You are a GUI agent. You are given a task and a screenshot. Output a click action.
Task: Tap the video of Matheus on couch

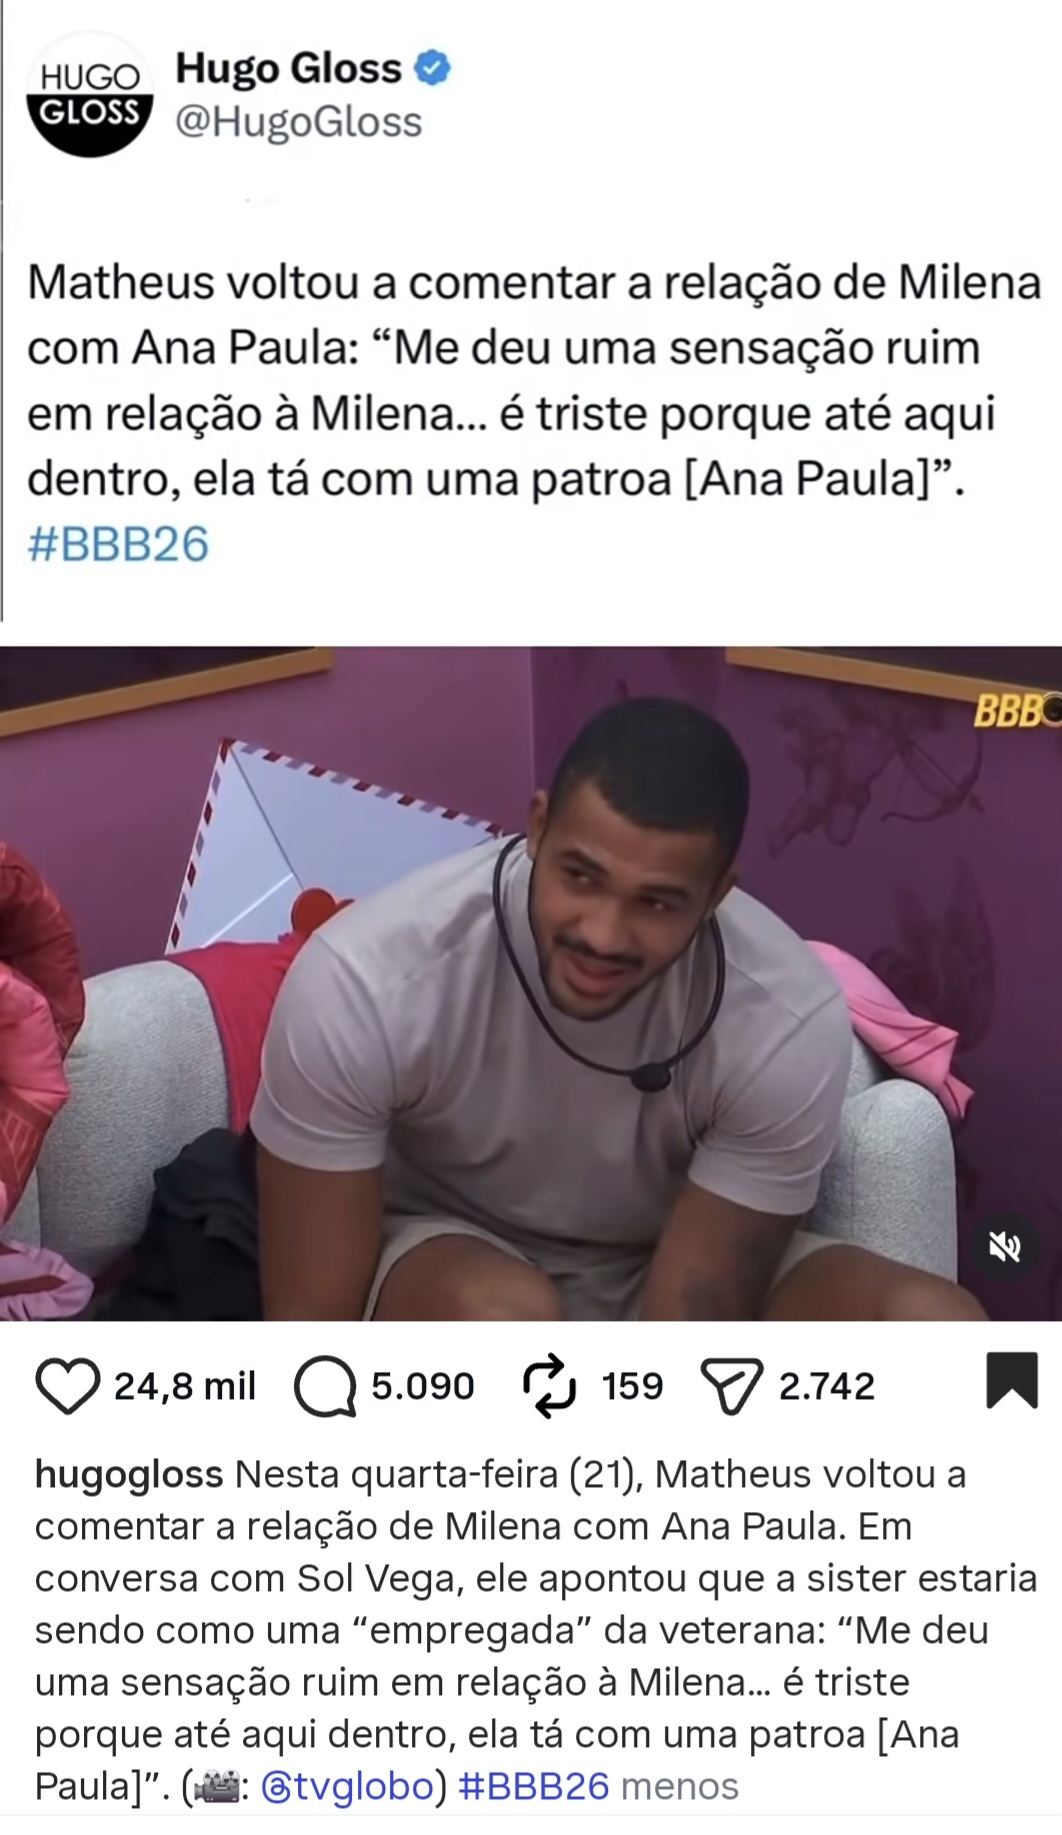coord(531,984)
